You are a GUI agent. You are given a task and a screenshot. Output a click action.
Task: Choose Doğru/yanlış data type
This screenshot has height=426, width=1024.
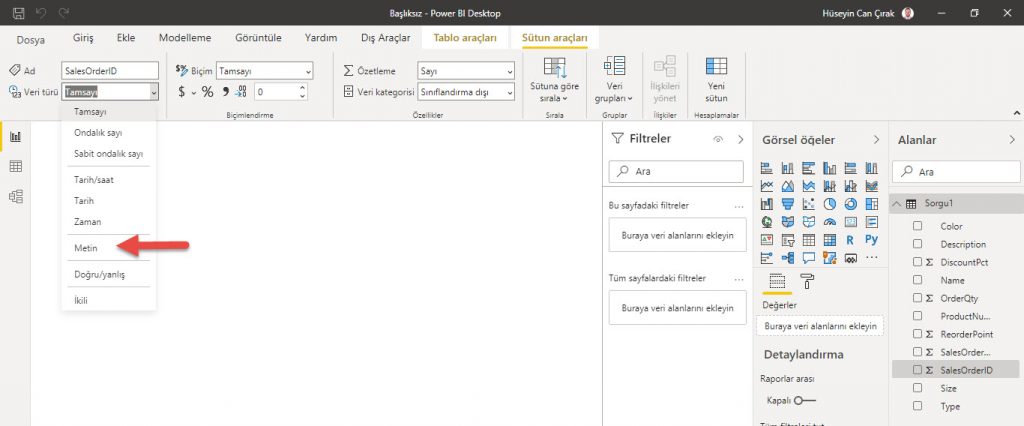[99, 274]
